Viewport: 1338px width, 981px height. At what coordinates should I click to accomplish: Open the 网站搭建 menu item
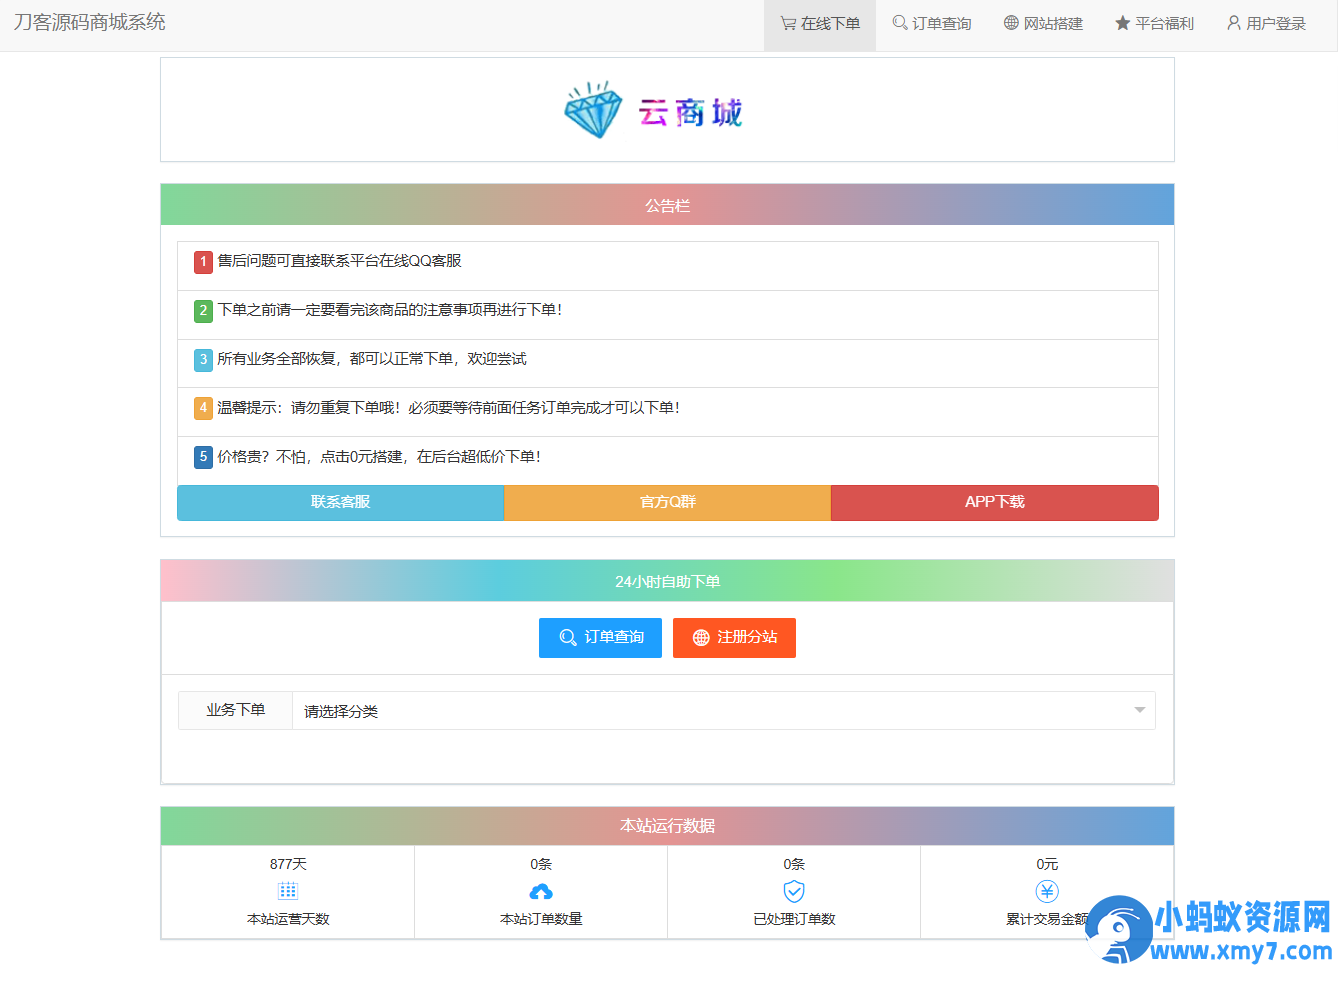point(1043,23)
